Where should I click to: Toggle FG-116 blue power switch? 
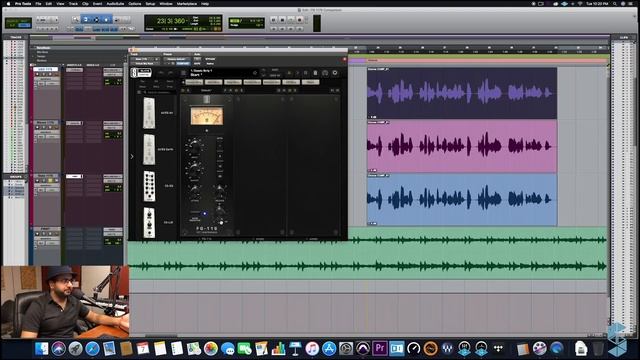(204, 213)
